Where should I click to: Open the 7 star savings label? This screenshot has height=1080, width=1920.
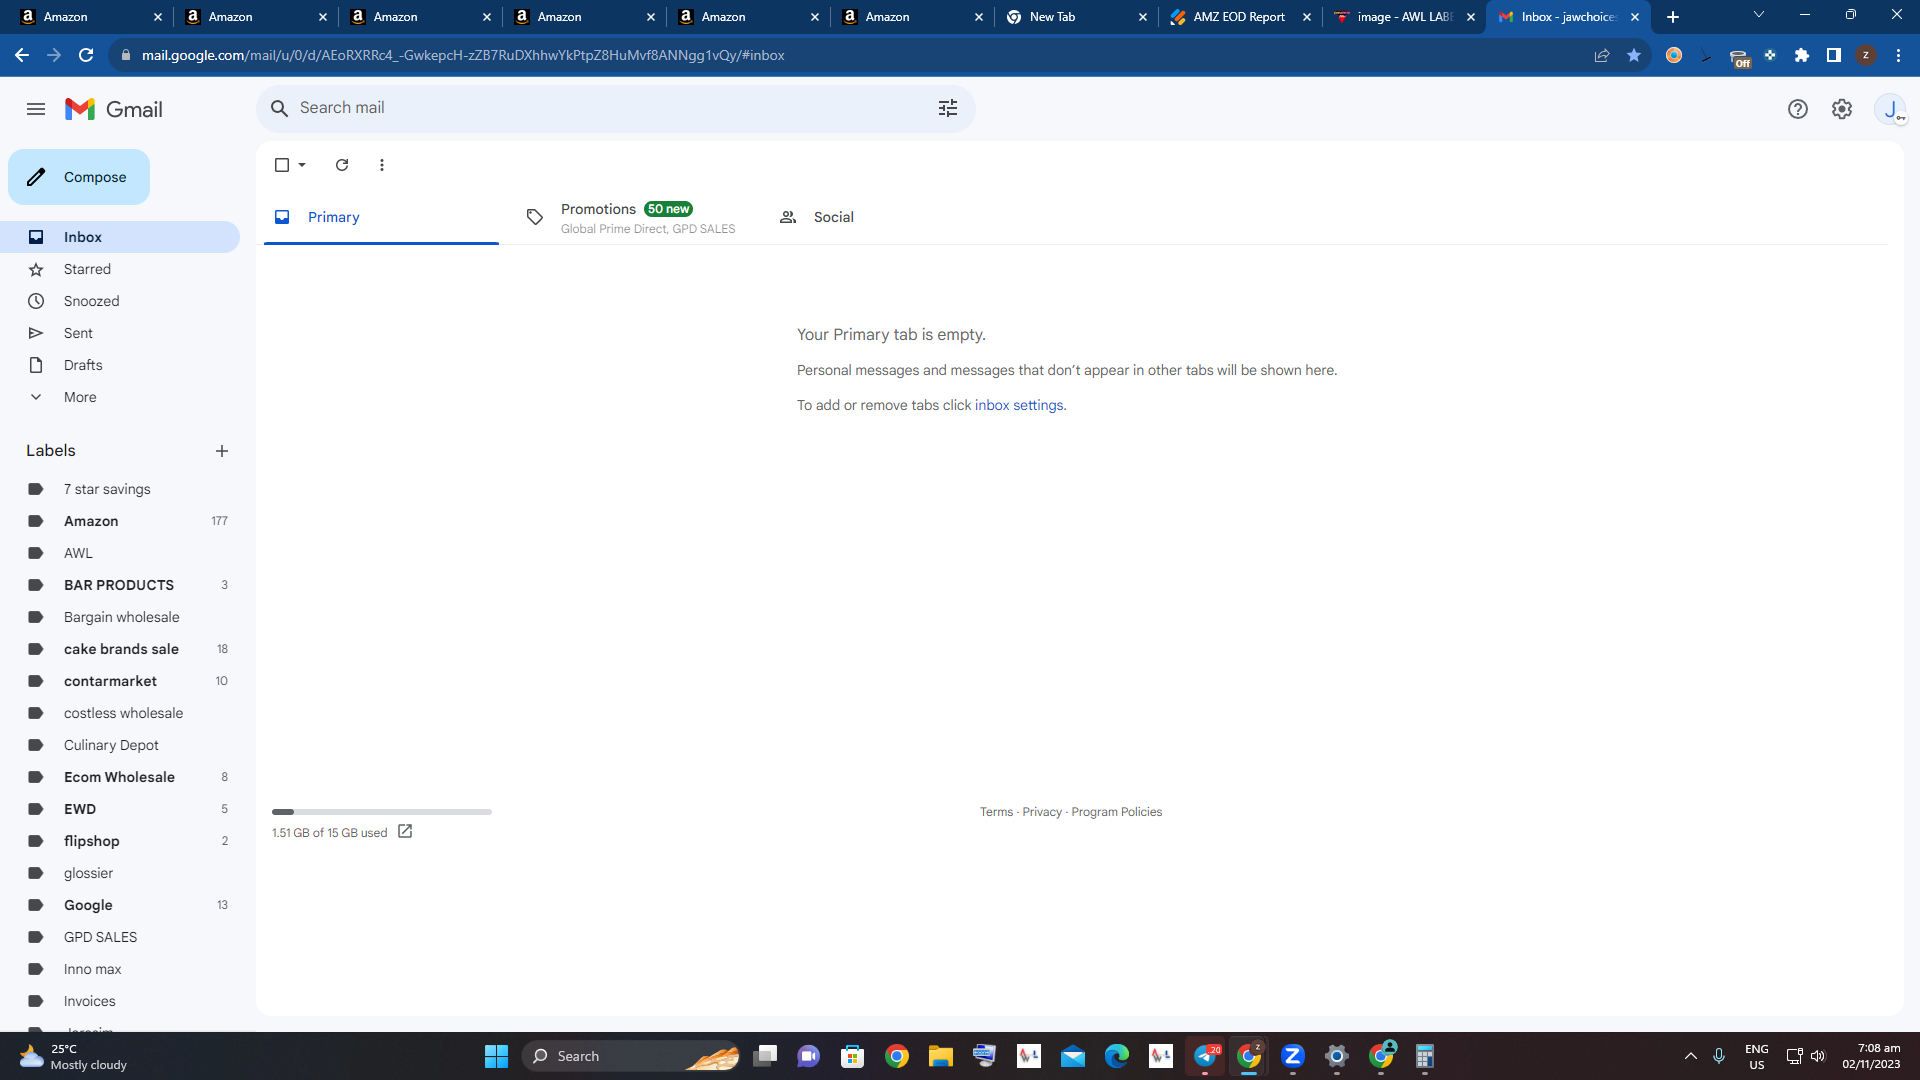click(120, 489)
